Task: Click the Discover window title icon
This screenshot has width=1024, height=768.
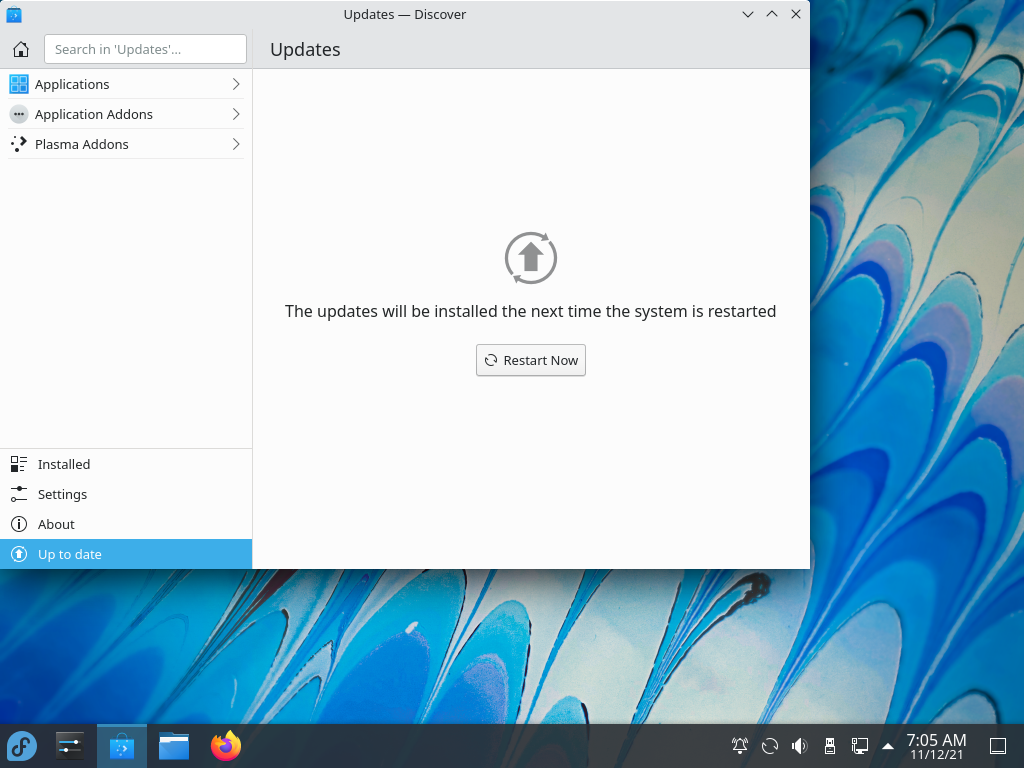Action: [x=14, y=14]
